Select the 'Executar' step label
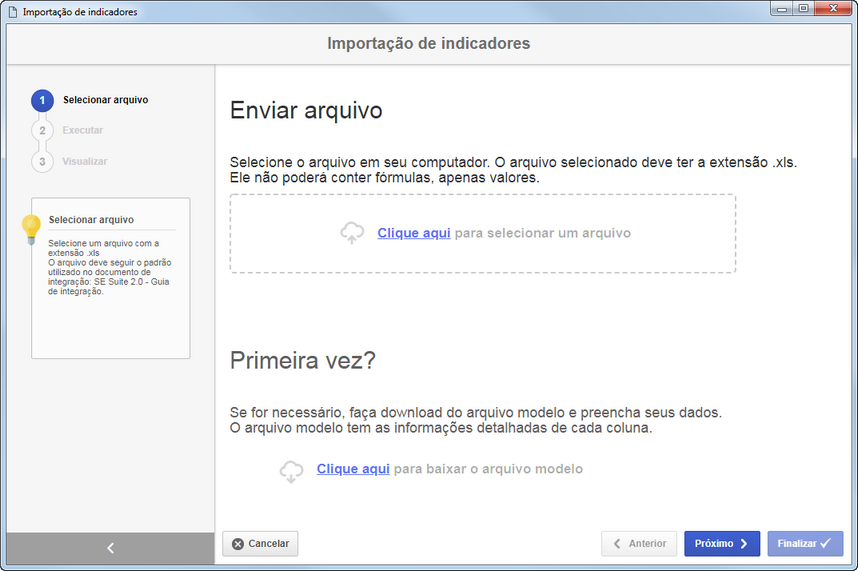858x571 pixels. point(83,130)
